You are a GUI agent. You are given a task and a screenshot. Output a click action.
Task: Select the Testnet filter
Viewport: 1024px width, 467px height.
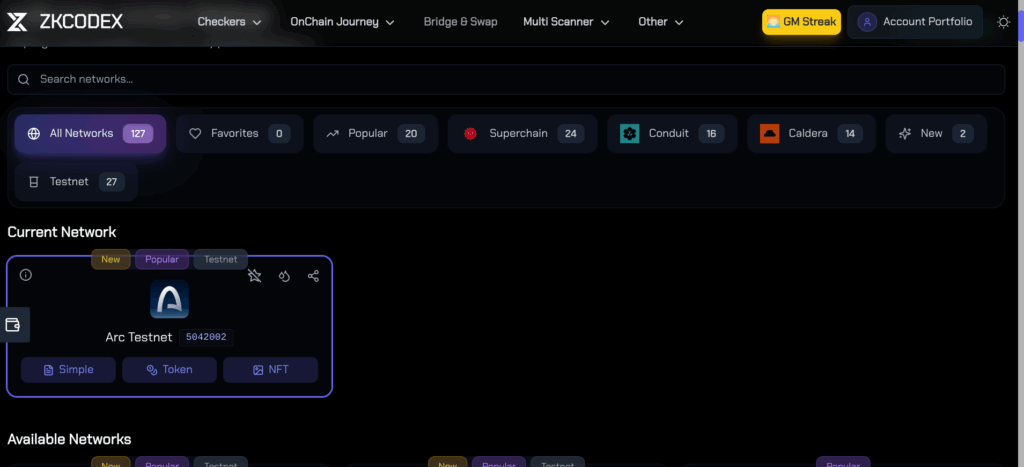pos(76,182)
